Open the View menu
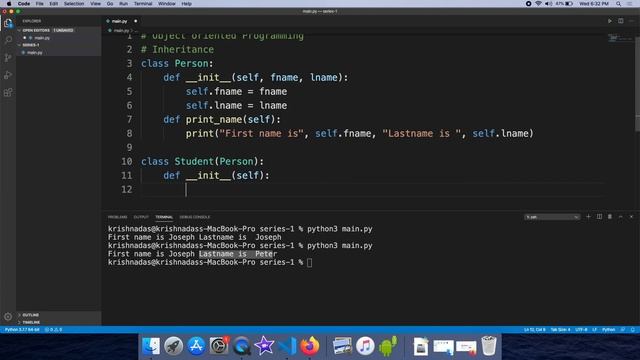The height and width of the screenshot is (360, 640). [x=96, y=4]
